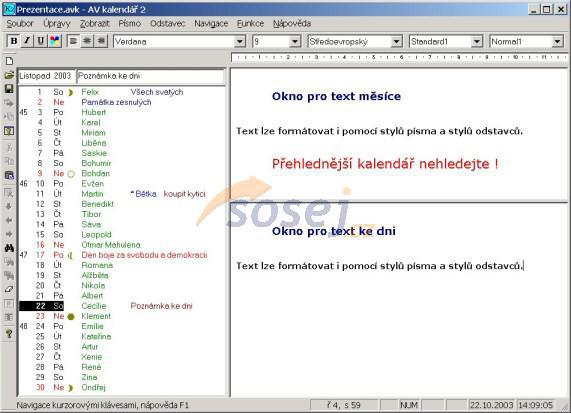
Task: Open the Verdana font dropdown
Action: click(239, 42)
